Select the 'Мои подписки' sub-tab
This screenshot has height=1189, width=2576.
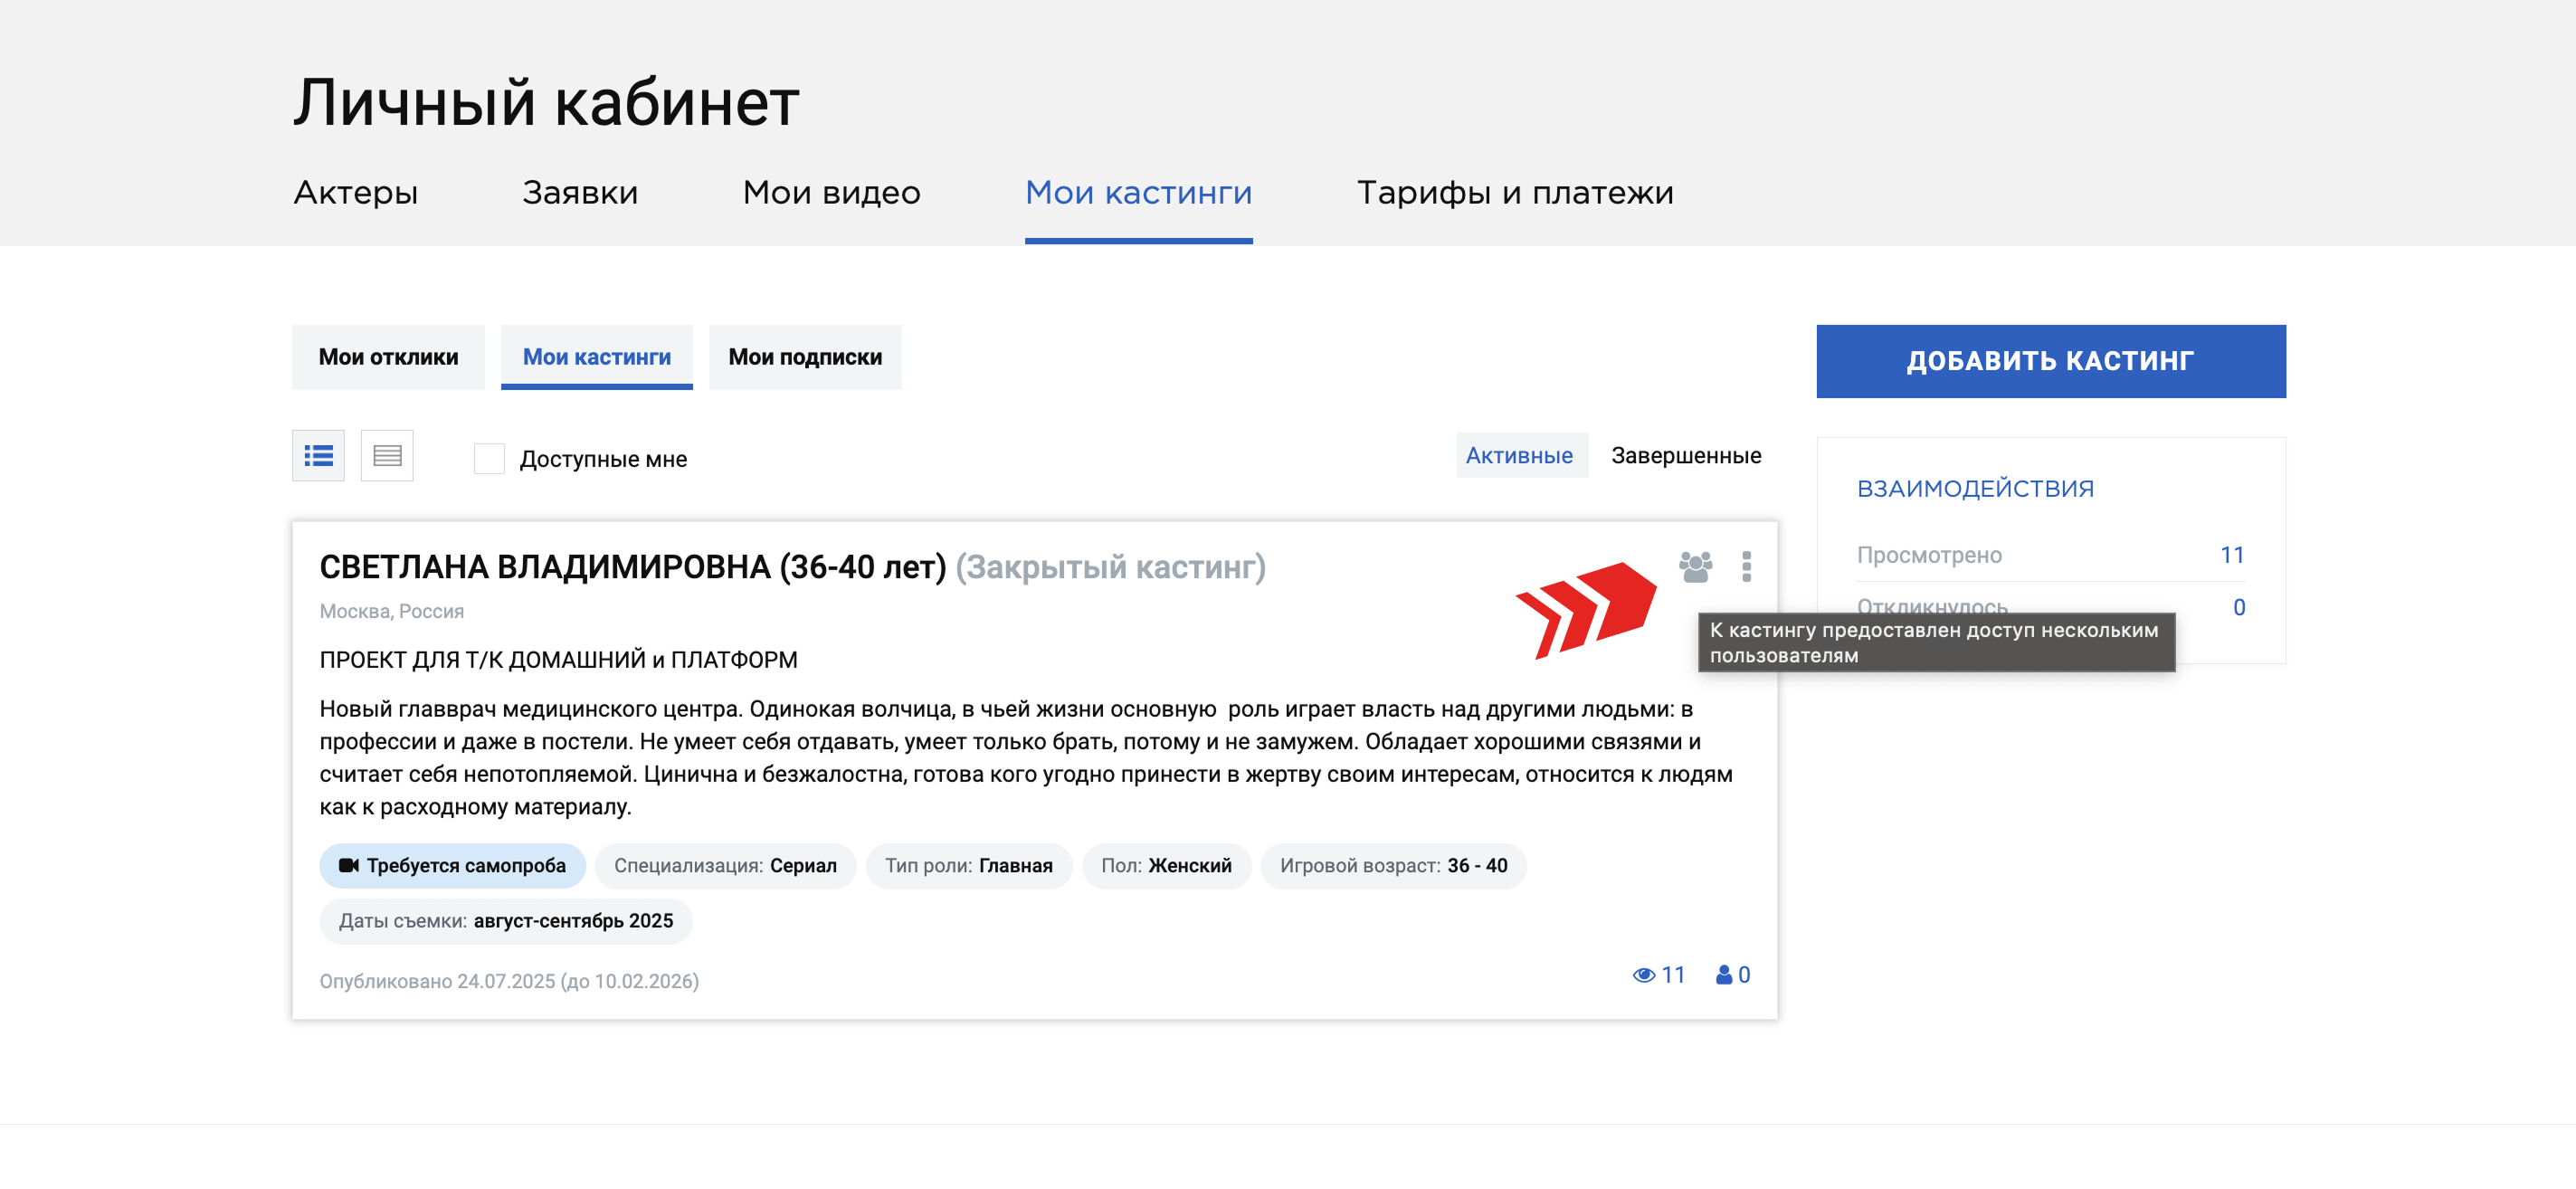pos(805,357)
